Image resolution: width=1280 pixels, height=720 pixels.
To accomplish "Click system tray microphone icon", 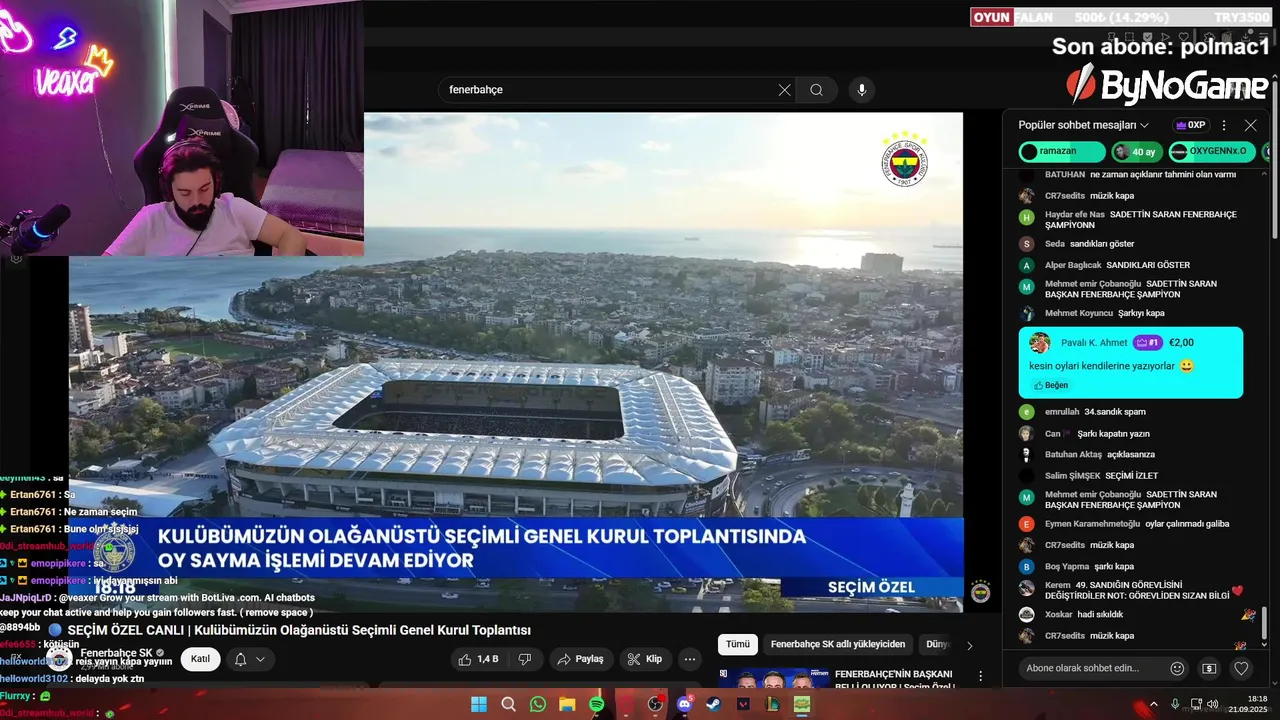I will [x=1175, y=704].
